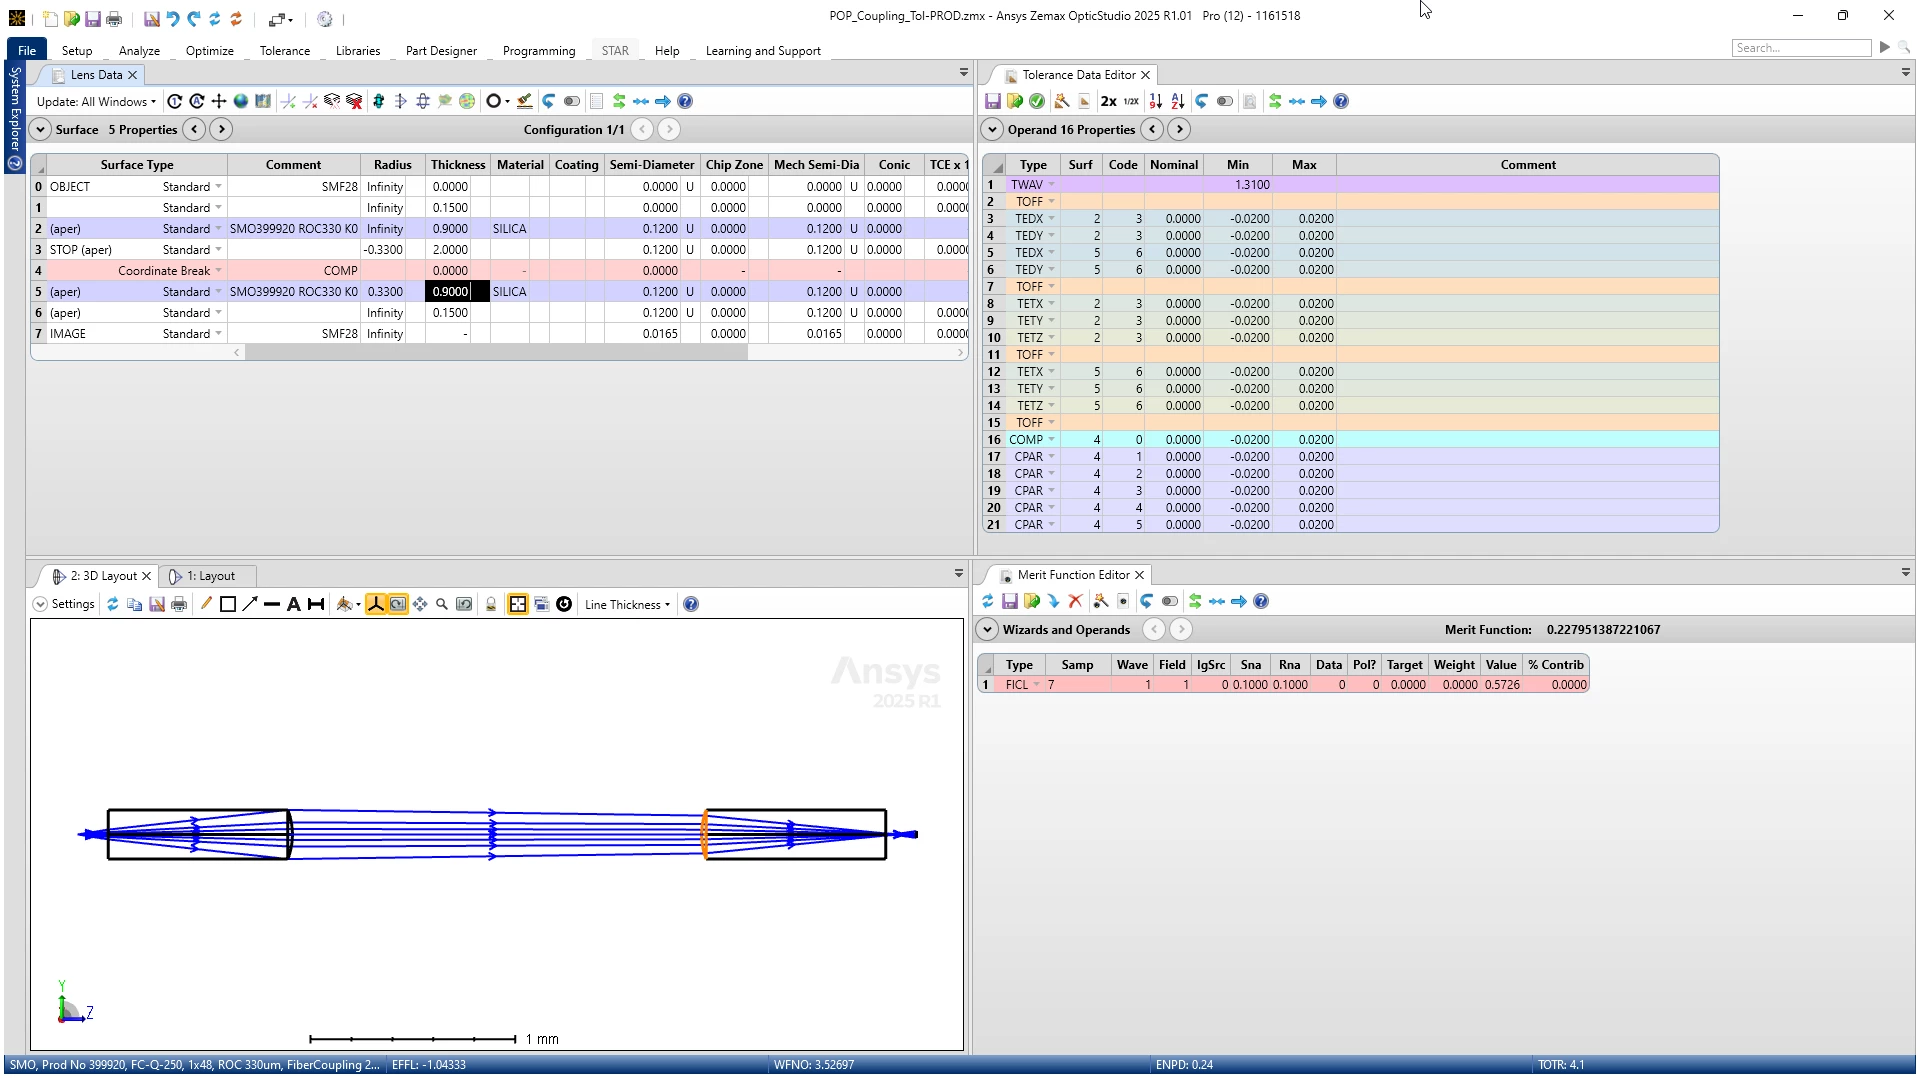Click the highlighted rotate icon in 3D Layout toolbar
The width and height of the screenshot is (1920, 1078).
point(398,604)
